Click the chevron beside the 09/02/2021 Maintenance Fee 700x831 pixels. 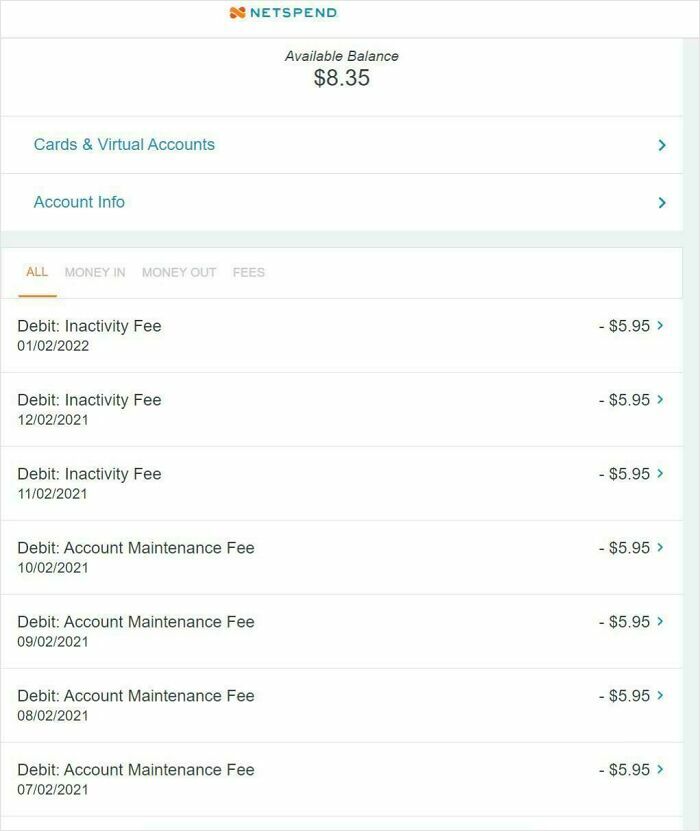[x=660, y=621]
